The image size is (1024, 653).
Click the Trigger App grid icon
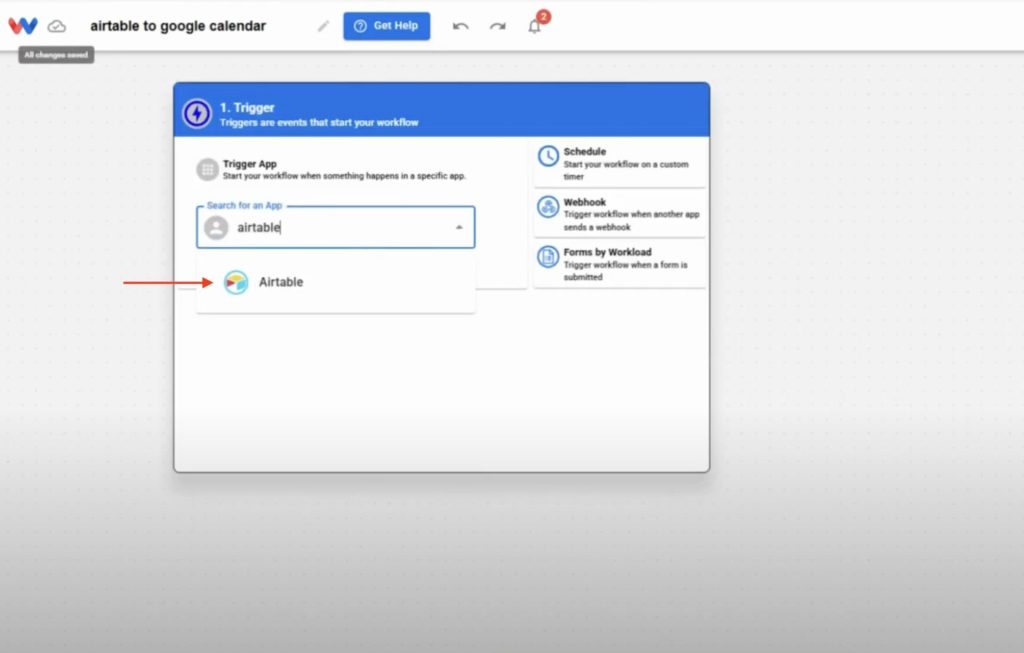(x=208, y=170)
